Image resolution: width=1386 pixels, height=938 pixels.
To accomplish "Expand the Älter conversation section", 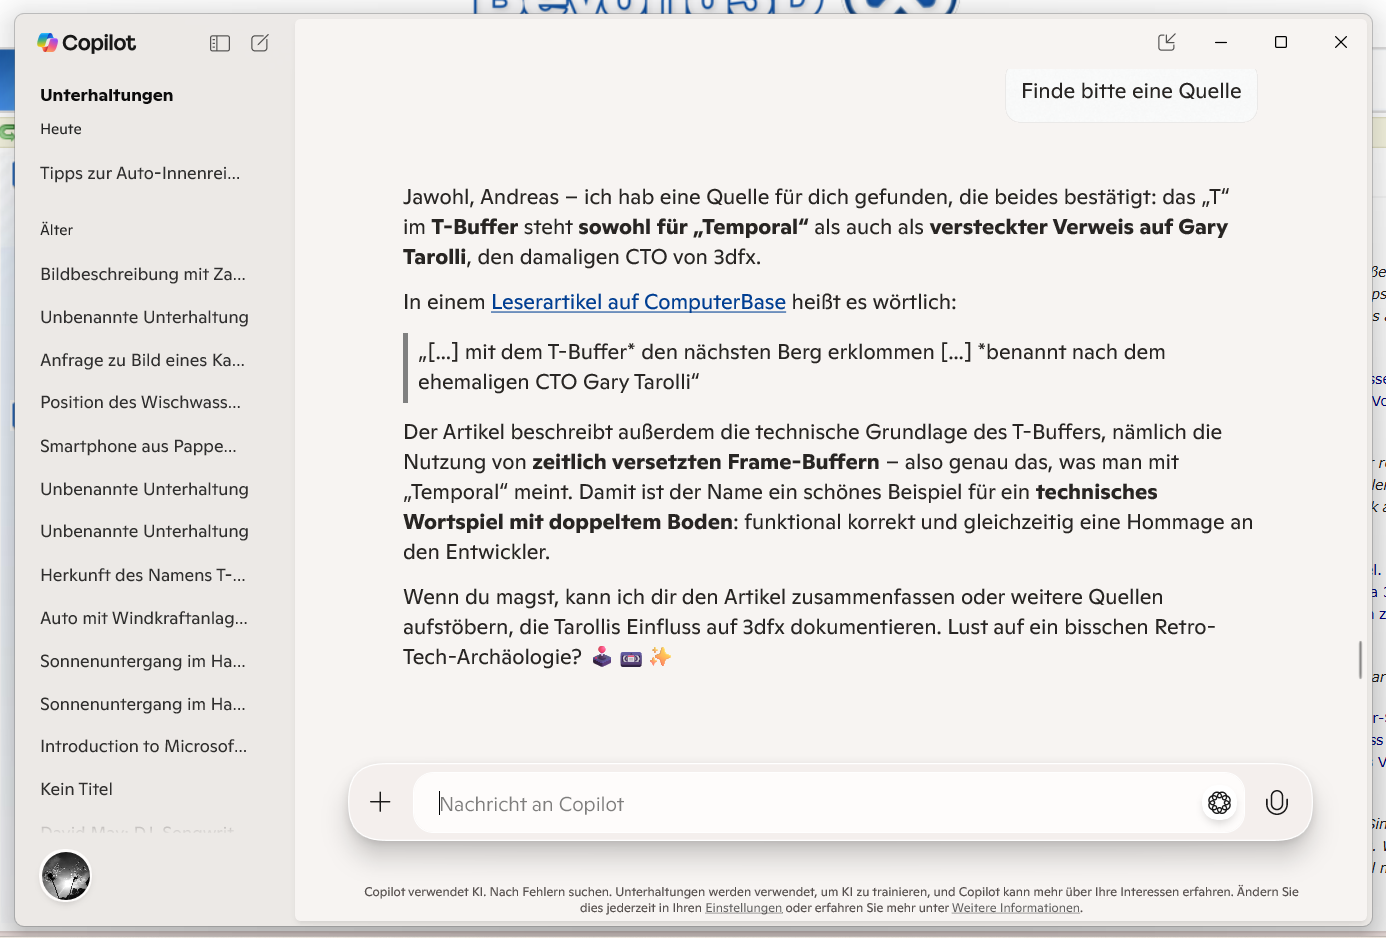I will 56,229.
